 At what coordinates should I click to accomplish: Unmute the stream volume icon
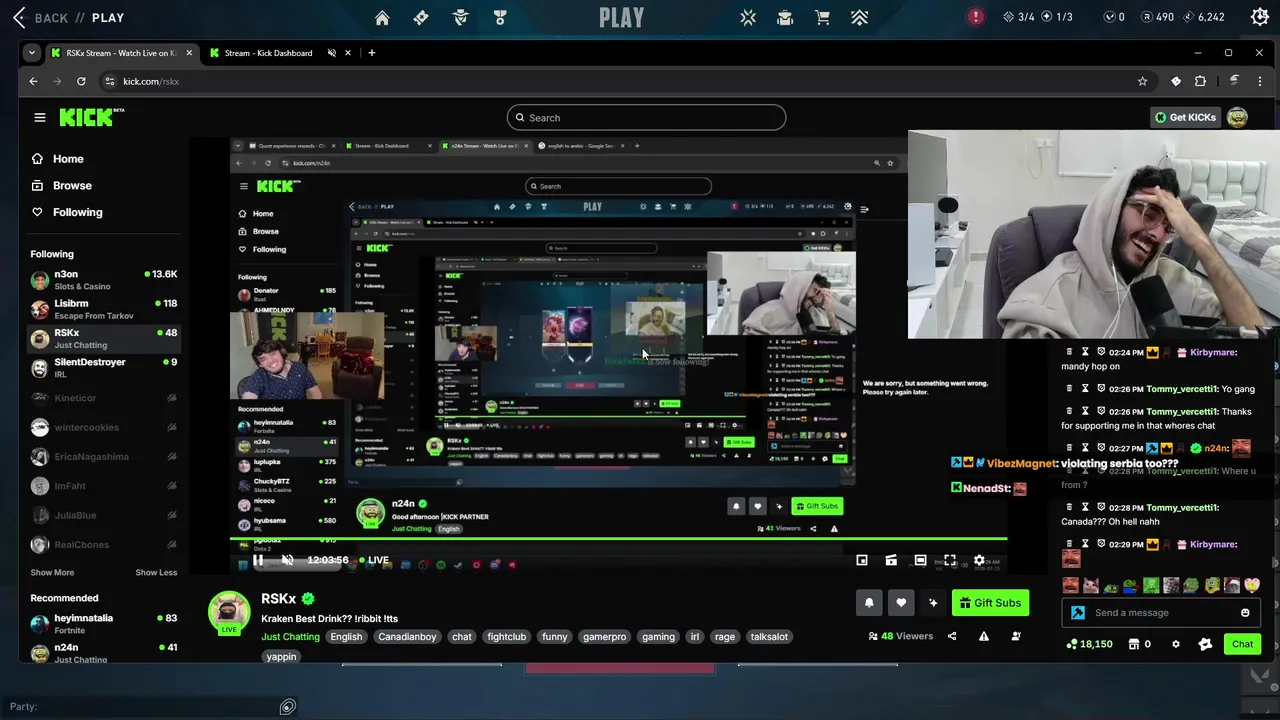click(x=288, y=560)
